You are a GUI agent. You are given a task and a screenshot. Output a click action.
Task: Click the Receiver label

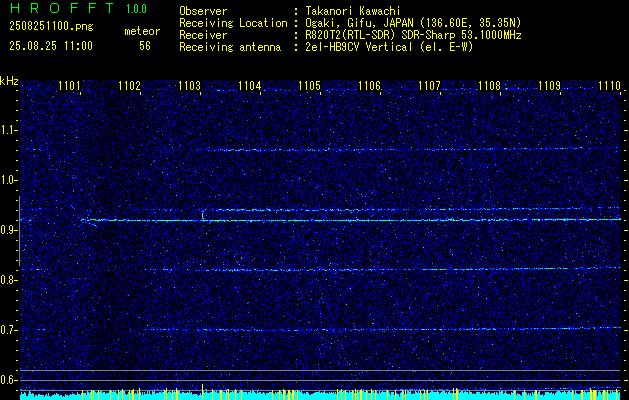[x=203, y=35]
